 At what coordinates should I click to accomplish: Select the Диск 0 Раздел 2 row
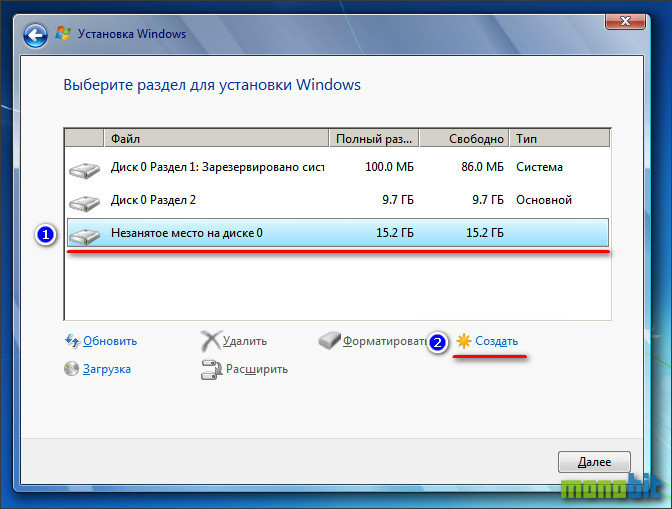coord(338,200)
